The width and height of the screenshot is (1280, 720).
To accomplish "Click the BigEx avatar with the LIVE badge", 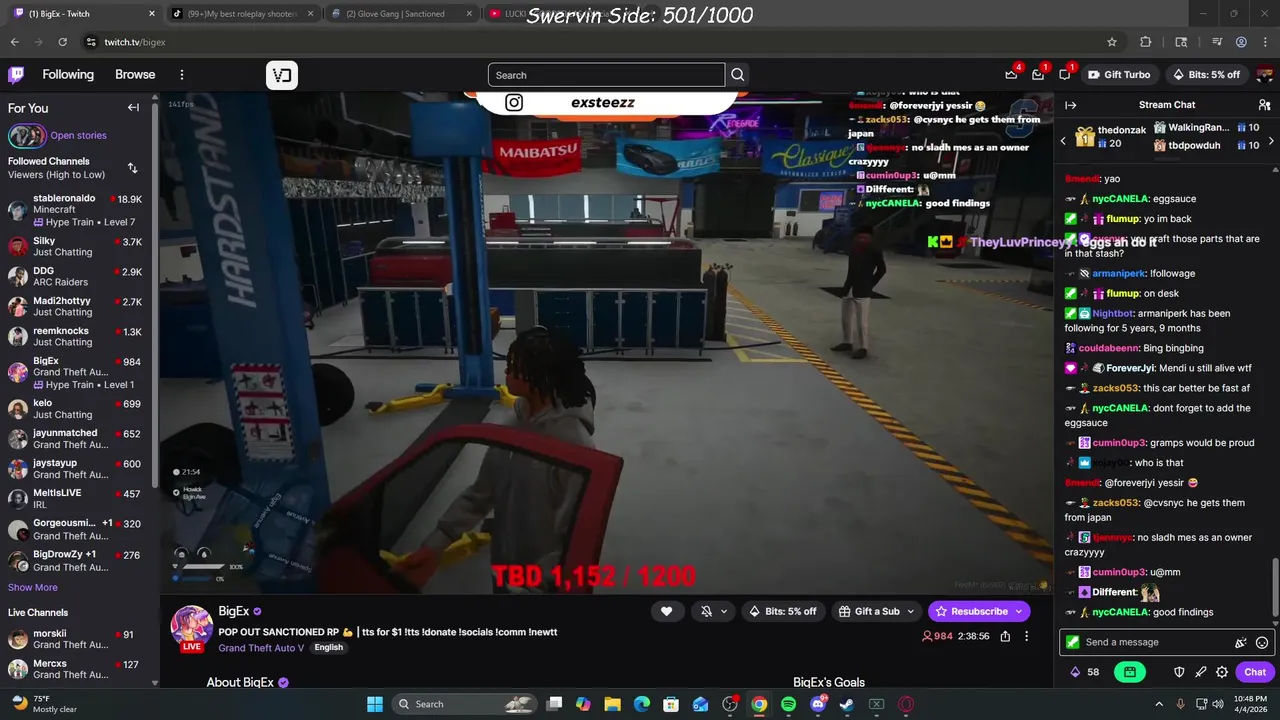I will (x=191, y=628).
